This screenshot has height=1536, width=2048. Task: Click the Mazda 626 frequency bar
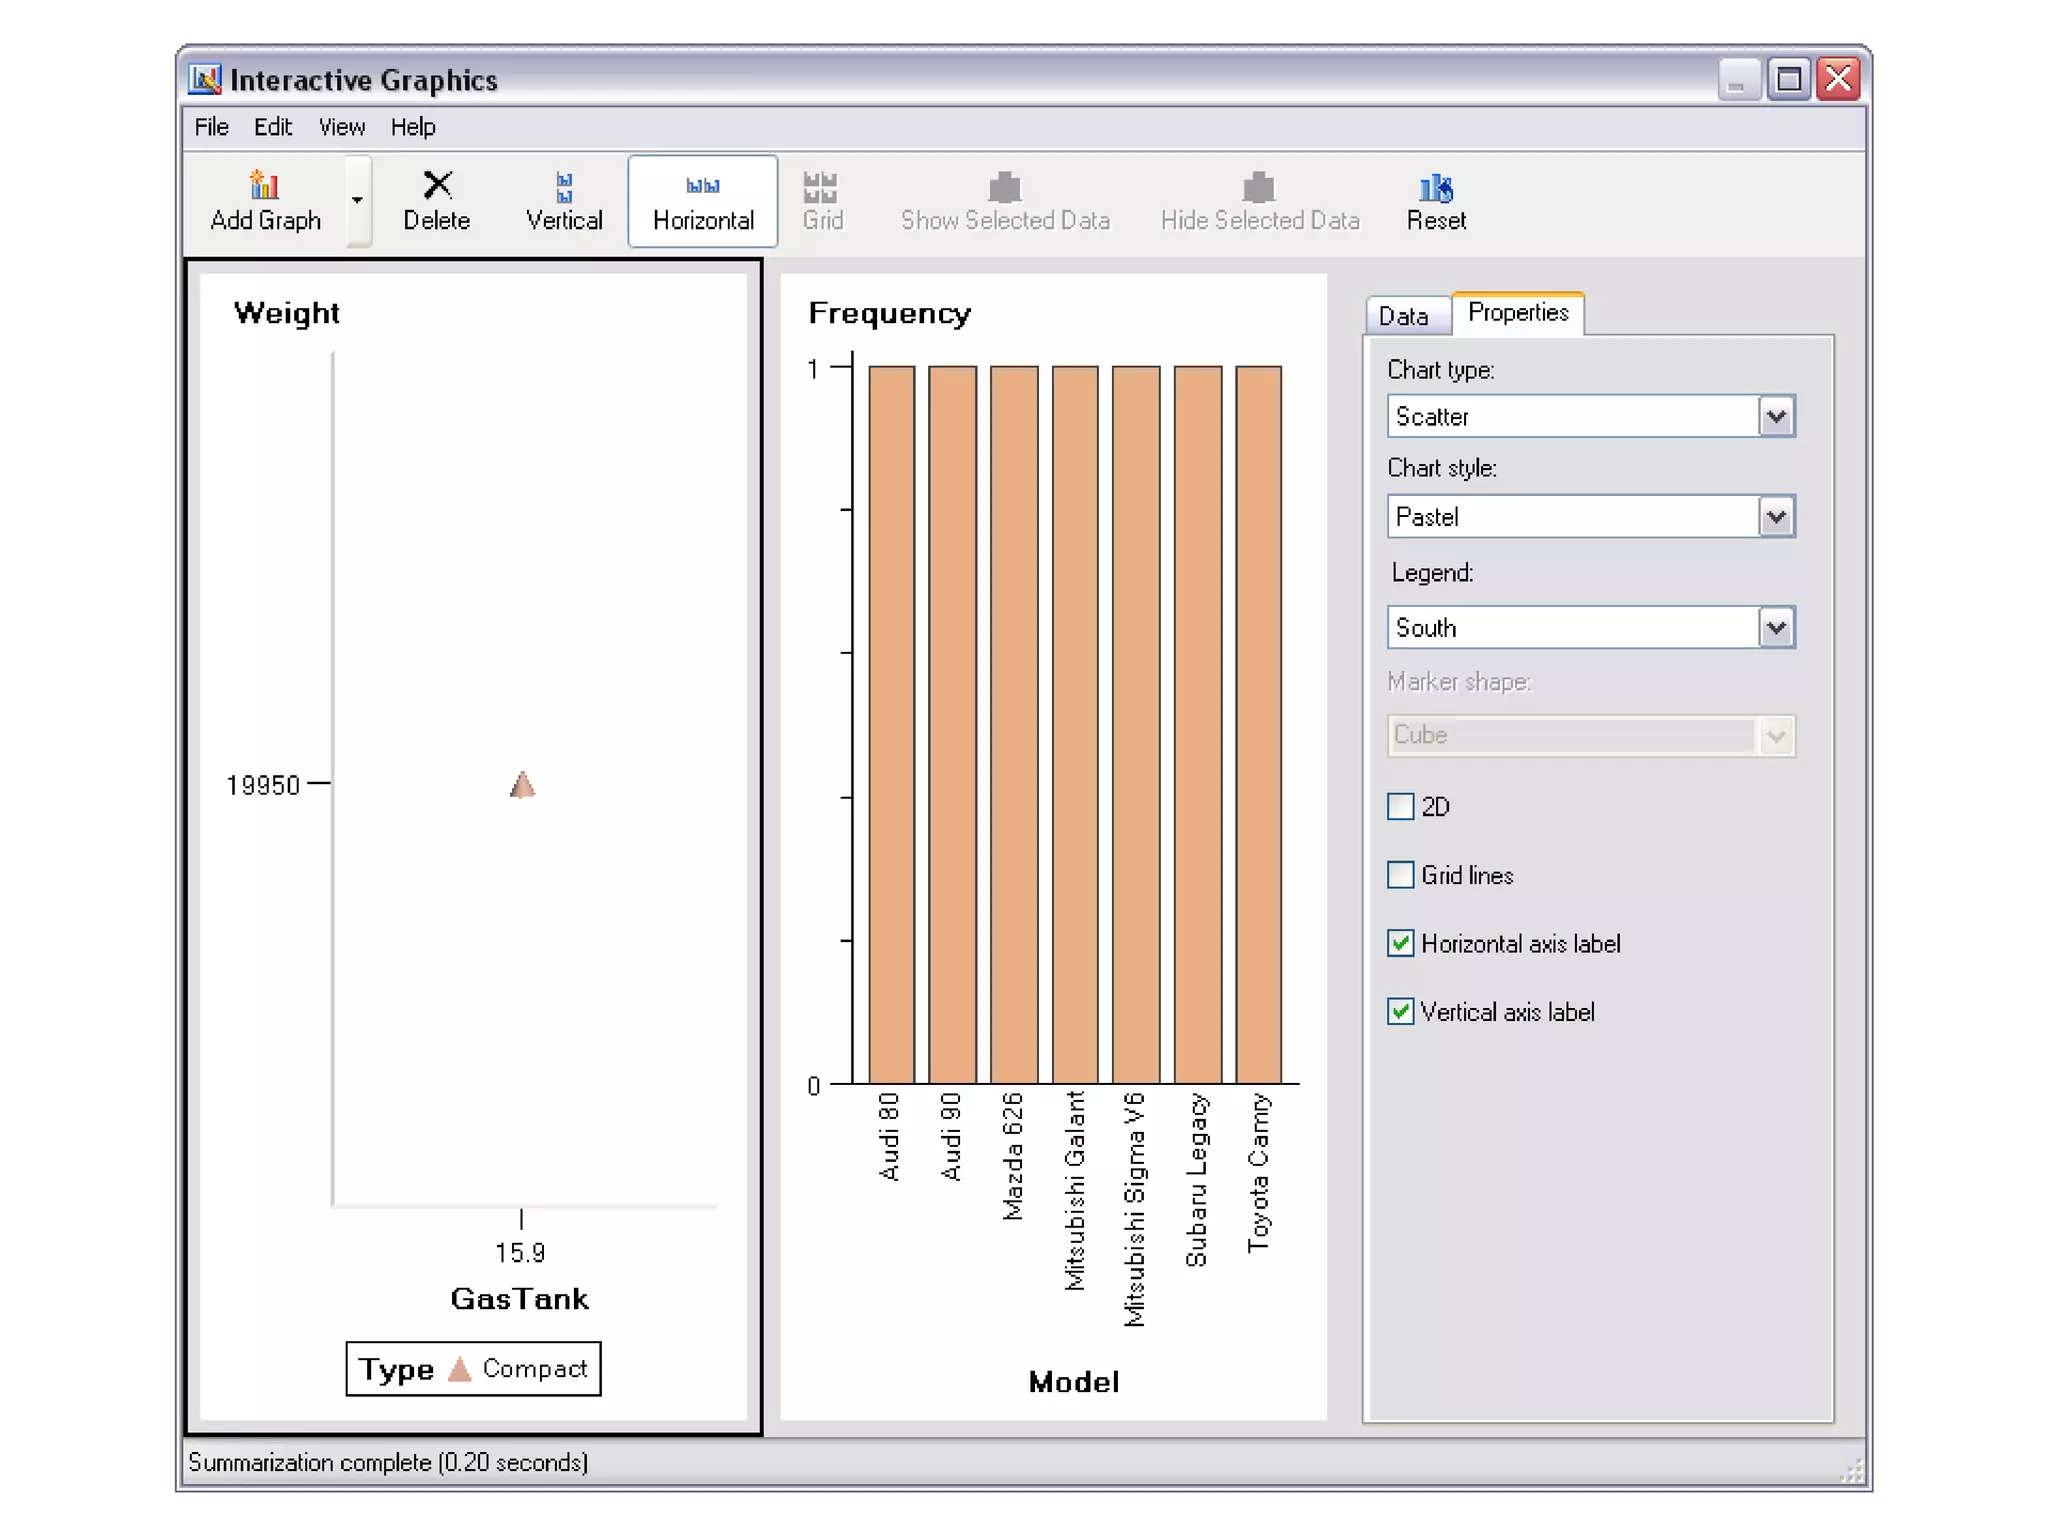[1013, 724]
